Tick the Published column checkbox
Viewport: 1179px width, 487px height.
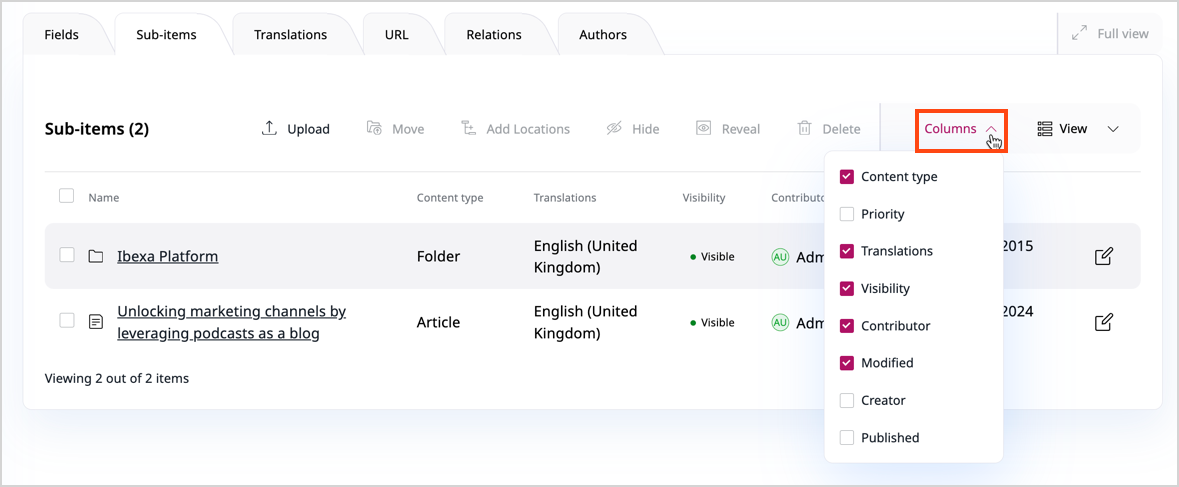pos(847,437)
